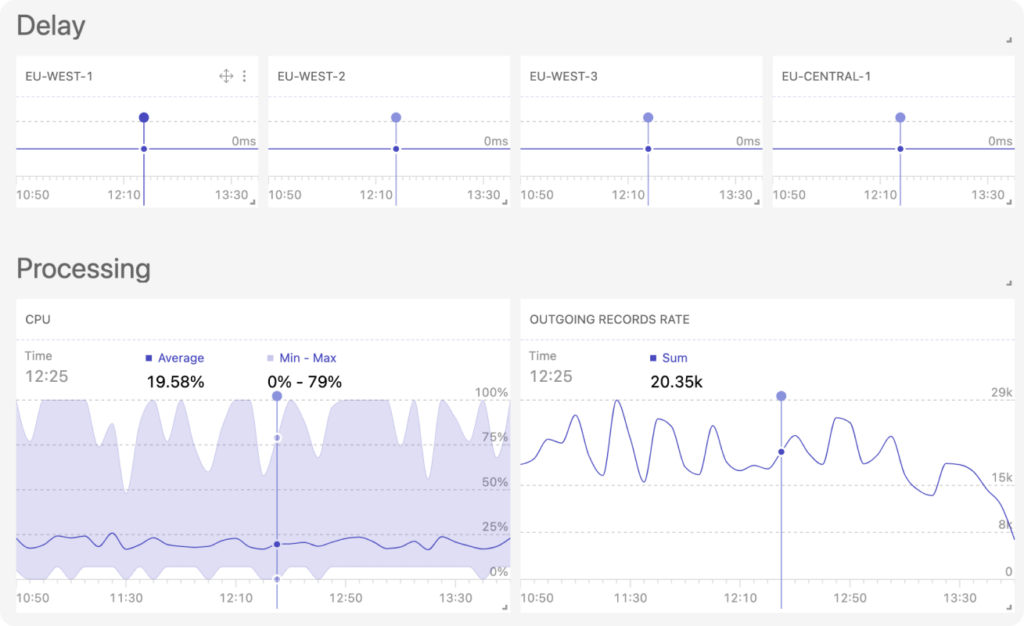Click the Processing section heading
This screenshot has height=626, width=1024.
[83, 269]
